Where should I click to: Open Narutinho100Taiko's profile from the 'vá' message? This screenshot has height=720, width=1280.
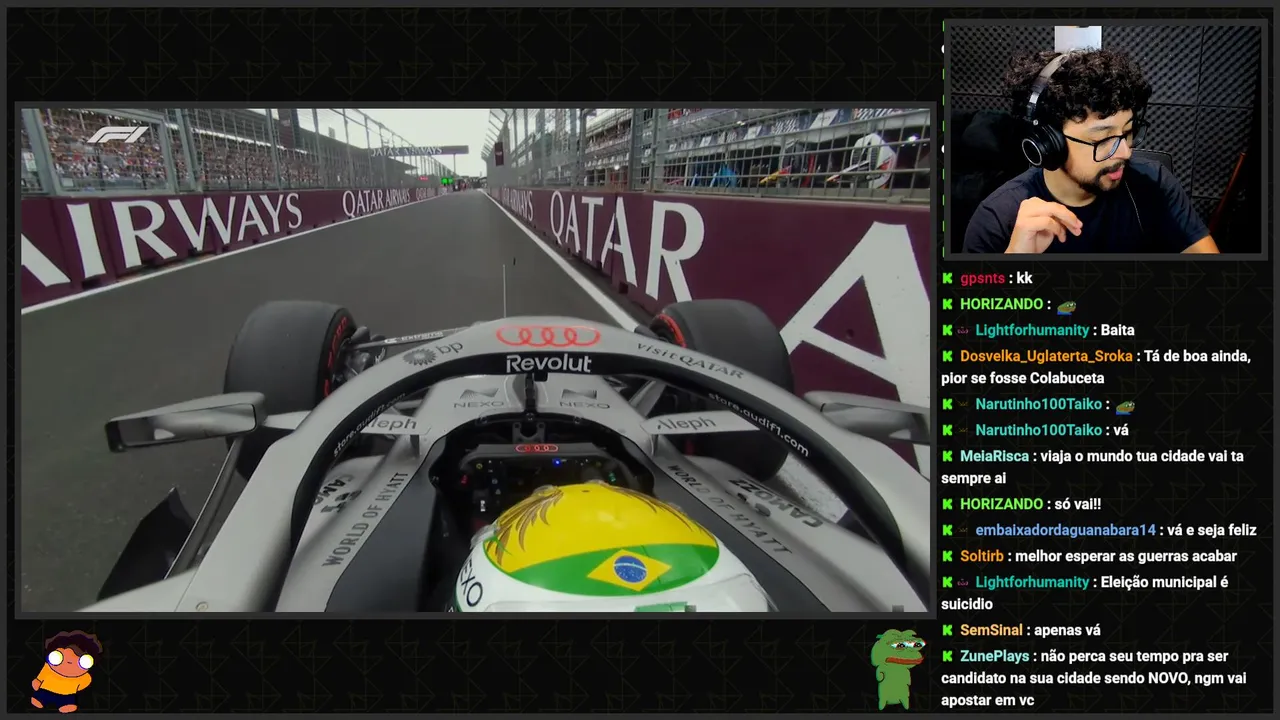point(1038,430)
